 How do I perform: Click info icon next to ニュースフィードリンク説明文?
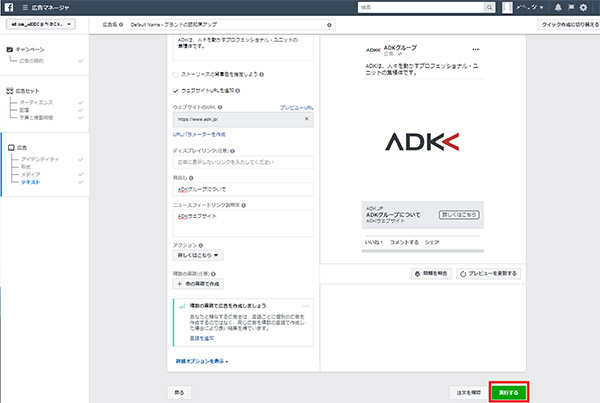point(244,205)
